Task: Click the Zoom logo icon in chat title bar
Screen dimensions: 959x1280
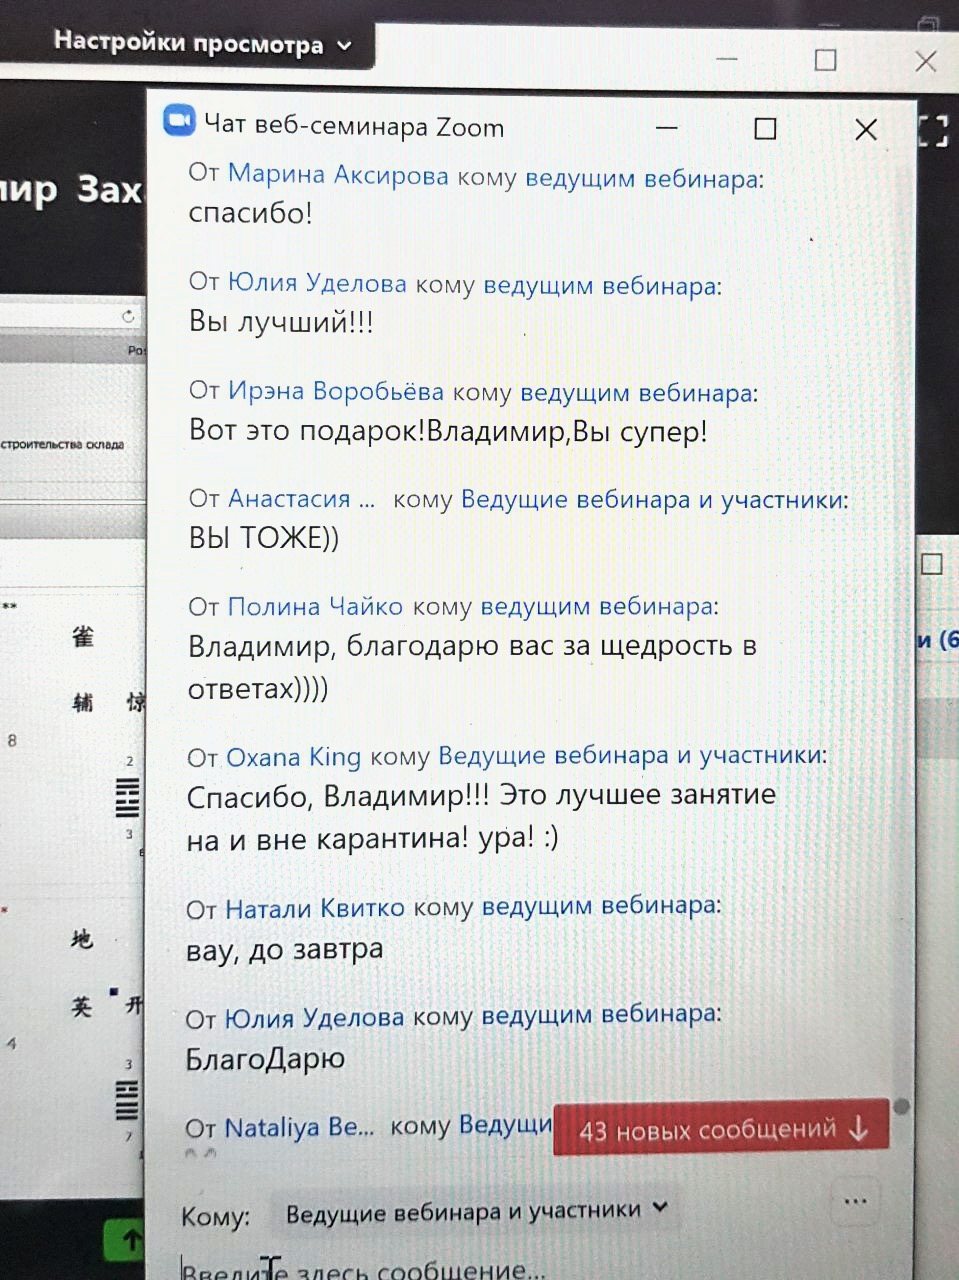Action: click(179, 121)
